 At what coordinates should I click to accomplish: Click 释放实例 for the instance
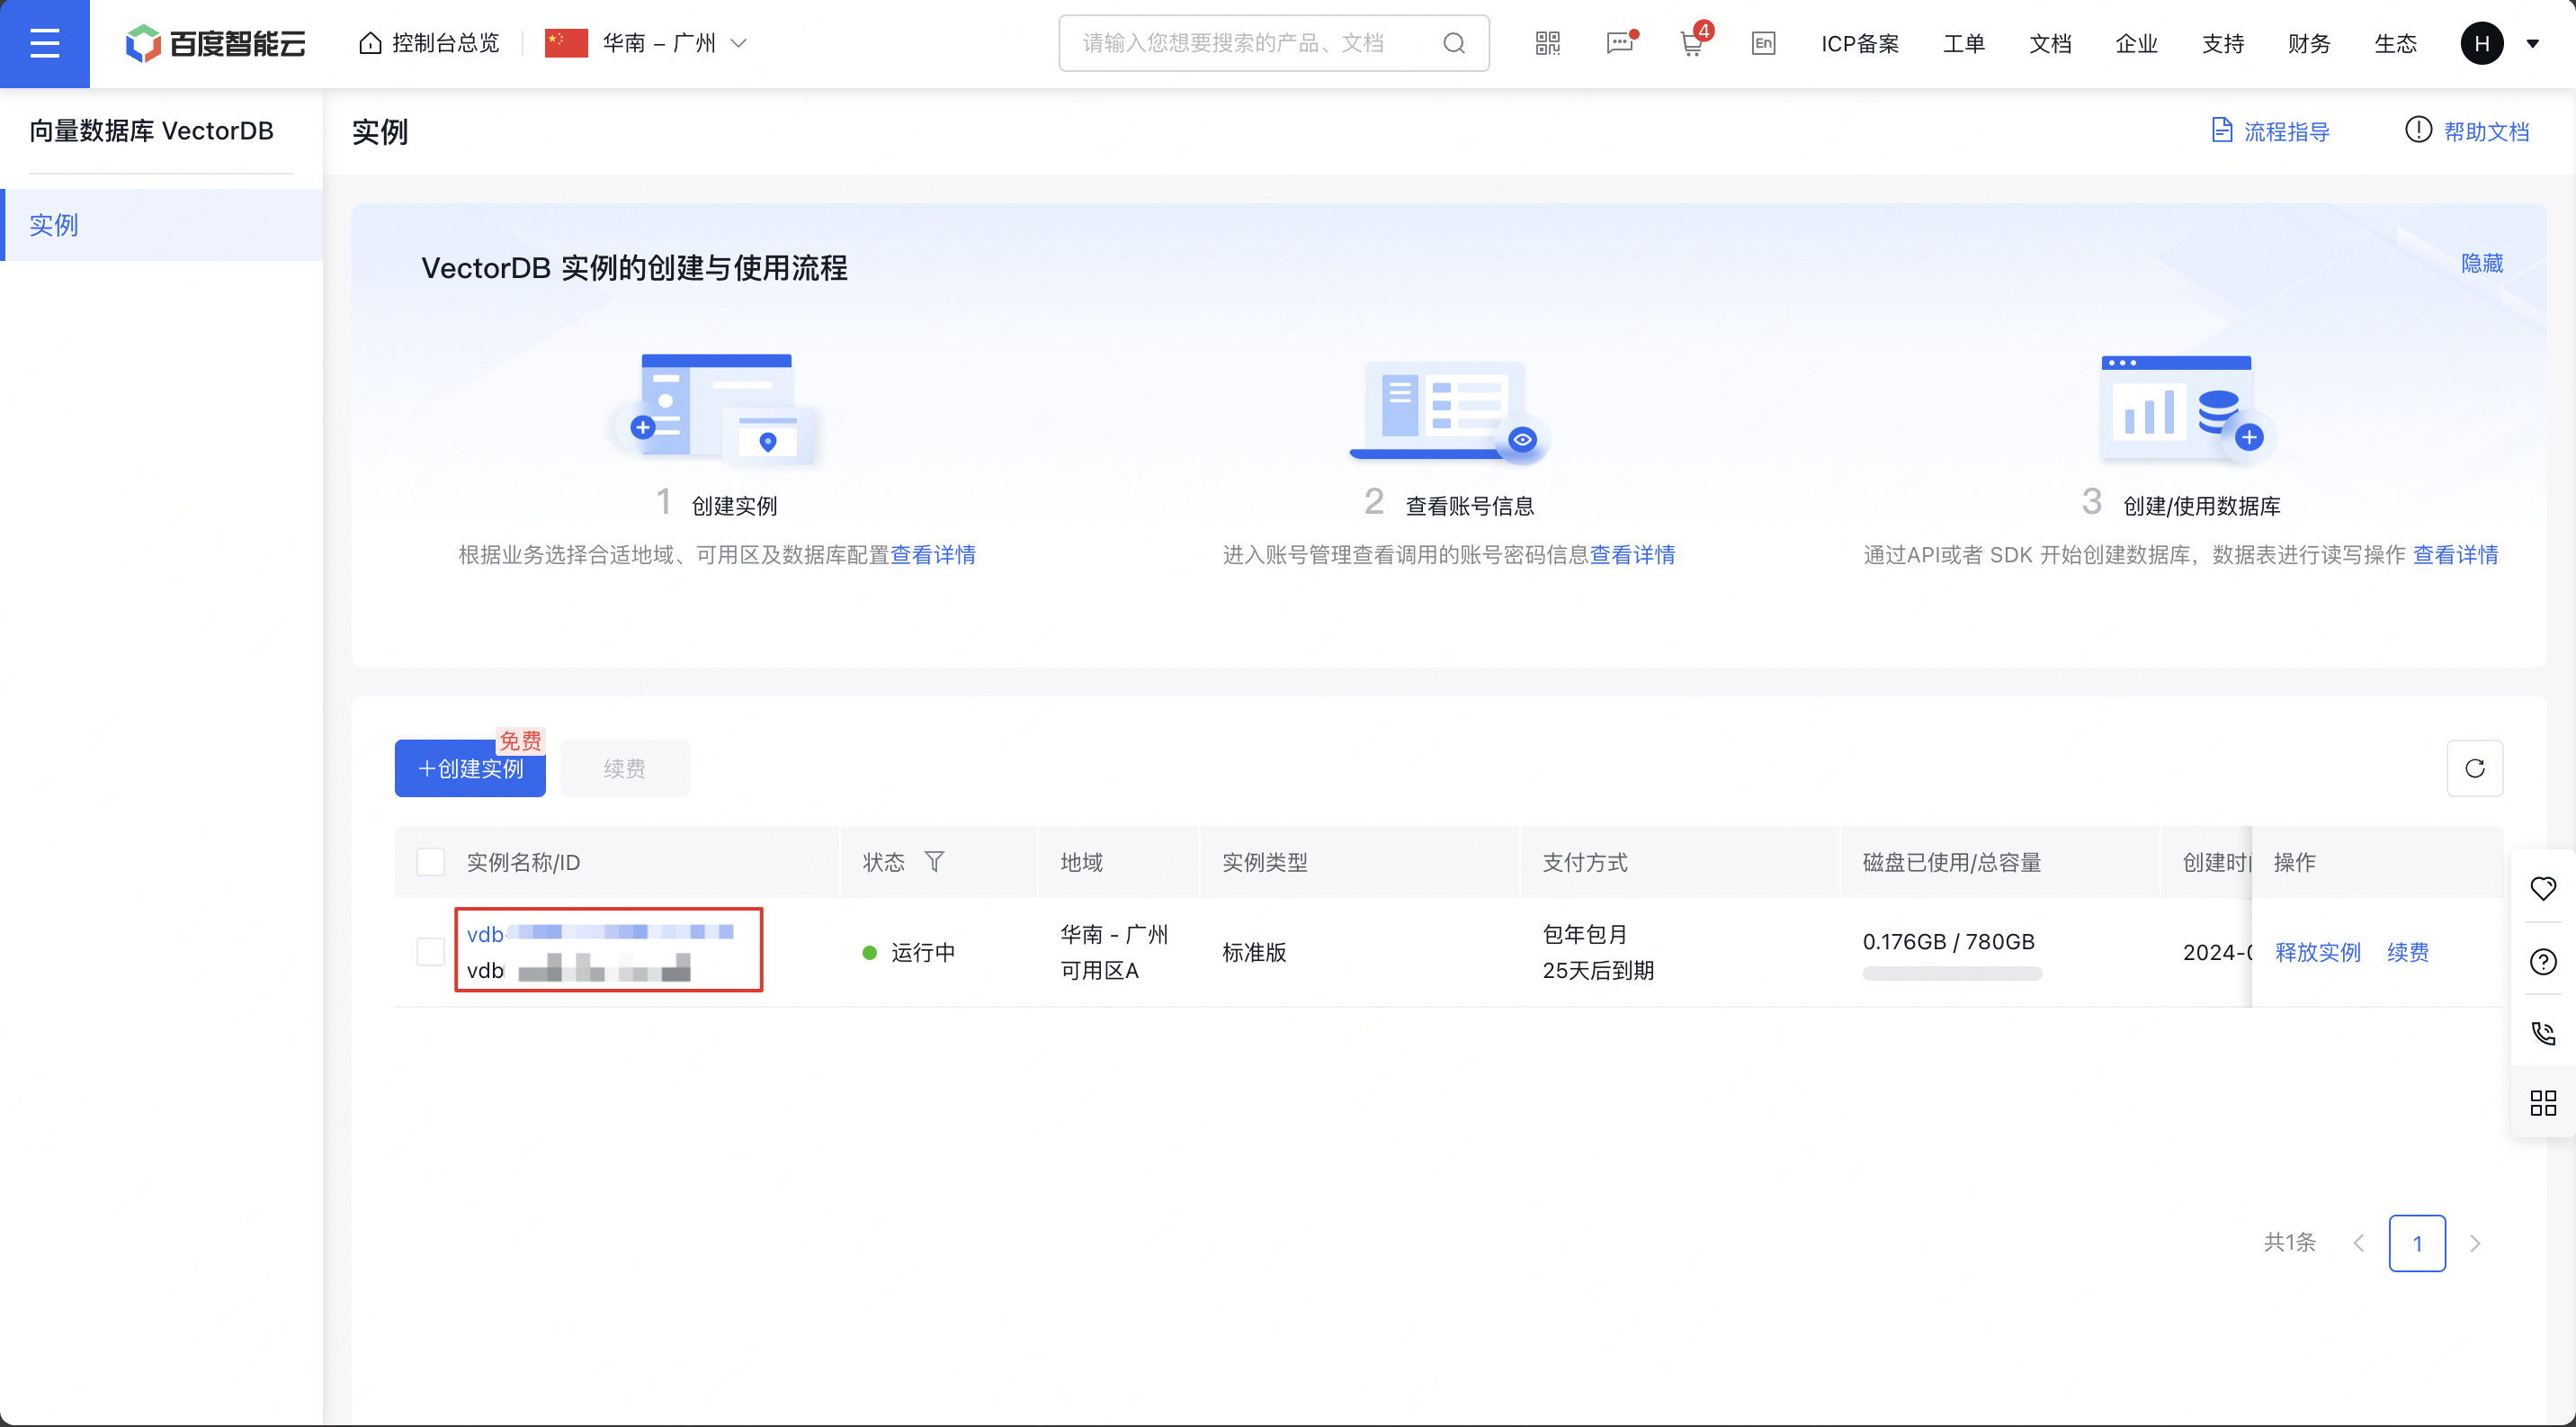[x=2318, y=952]
